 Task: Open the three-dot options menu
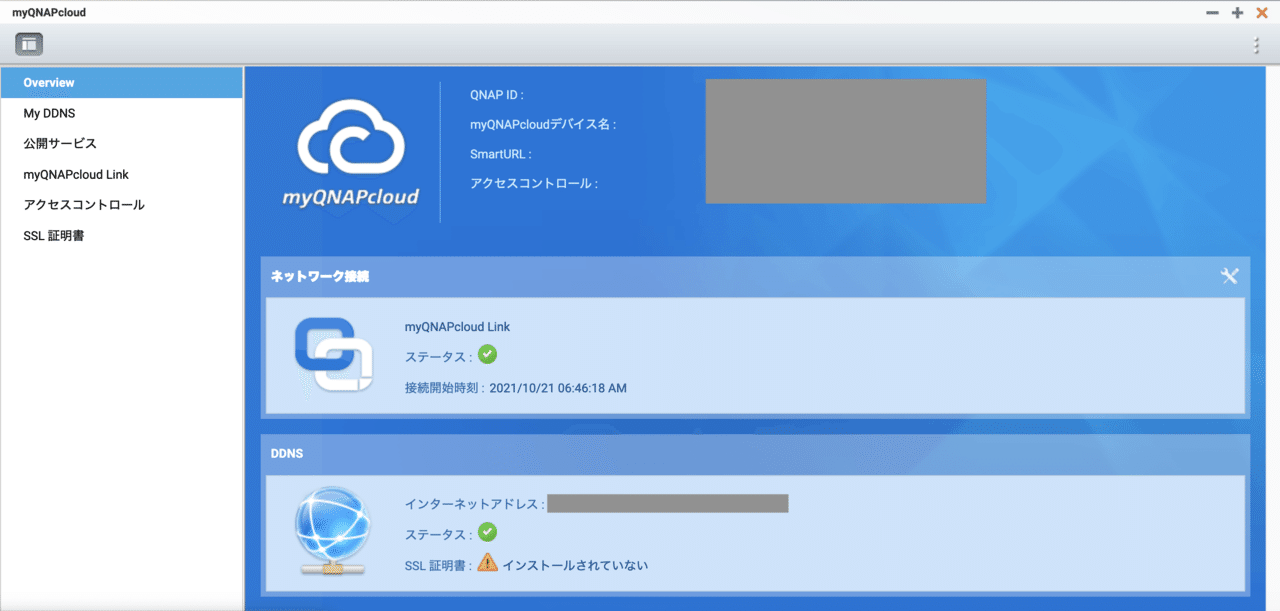pos(1256,44)
